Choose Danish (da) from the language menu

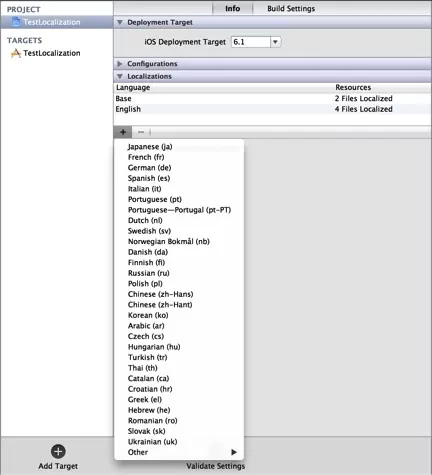(x=179, y=252)
